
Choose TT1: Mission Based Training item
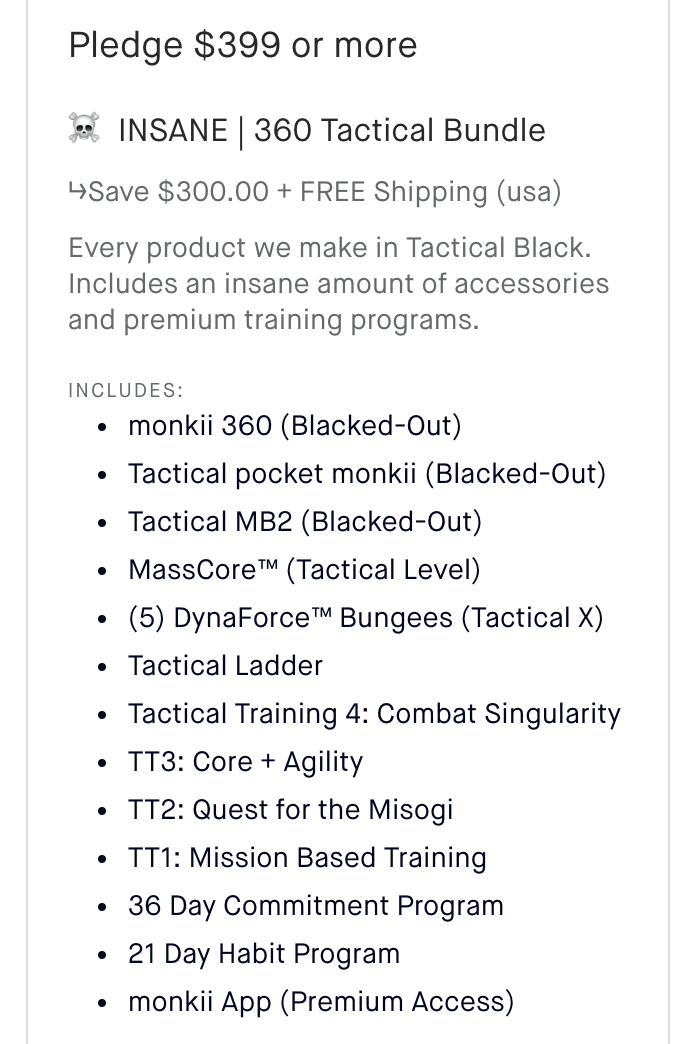coord(307,858)
